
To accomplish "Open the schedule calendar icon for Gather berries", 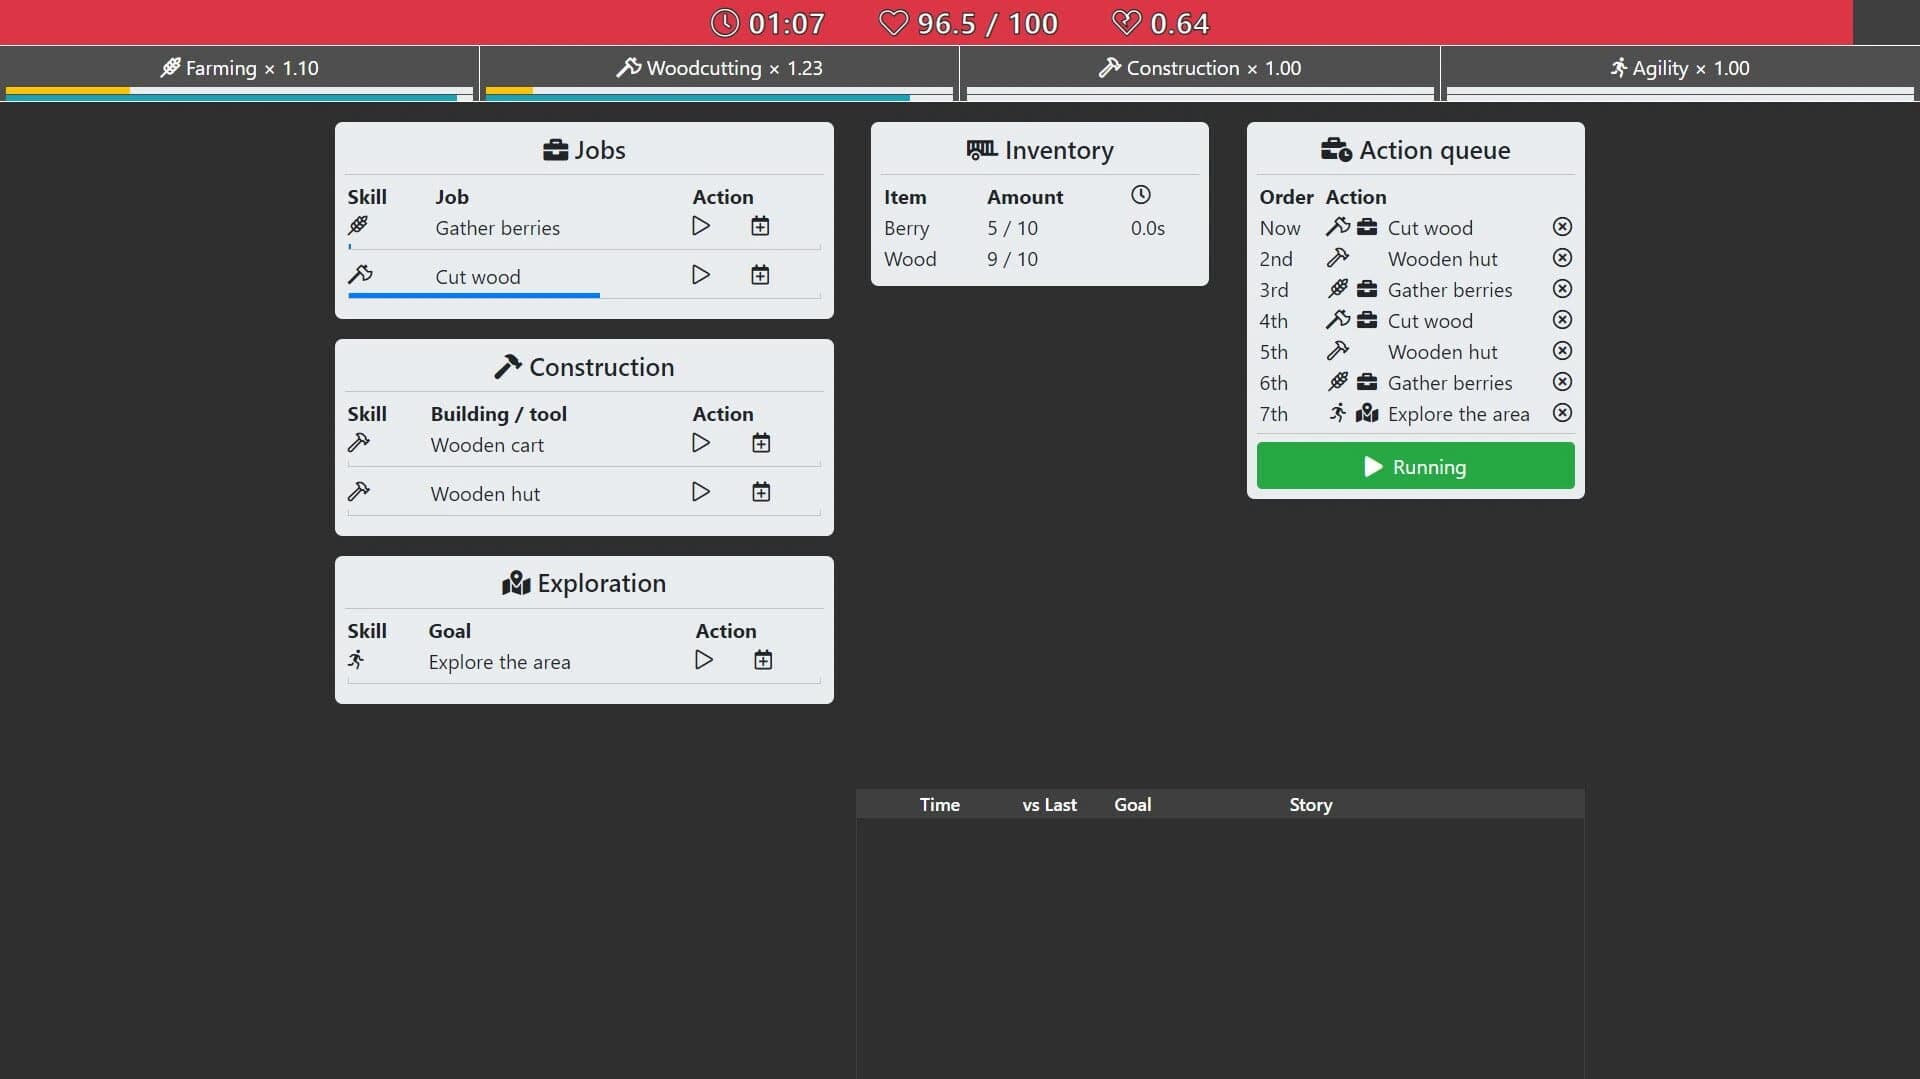I will click(x=761, y=226).
